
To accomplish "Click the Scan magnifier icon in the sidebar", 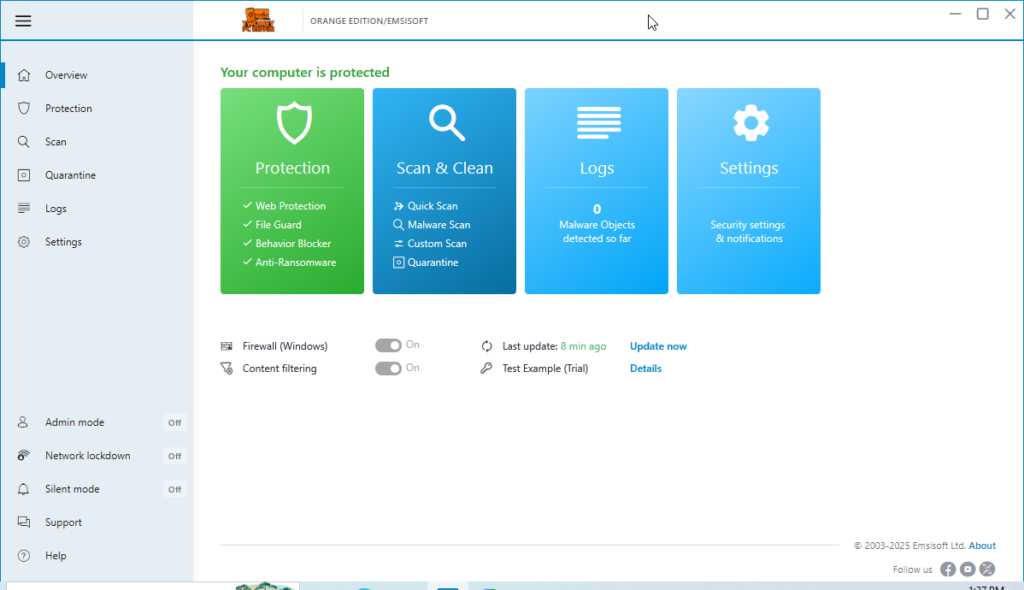I will tap(24, 142).
